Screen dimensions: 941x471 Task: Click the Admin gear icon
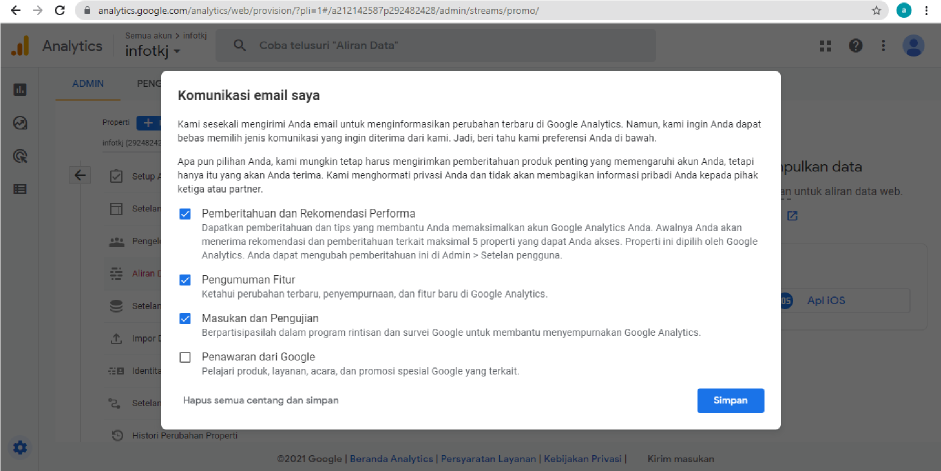click(x=20, y=448)
